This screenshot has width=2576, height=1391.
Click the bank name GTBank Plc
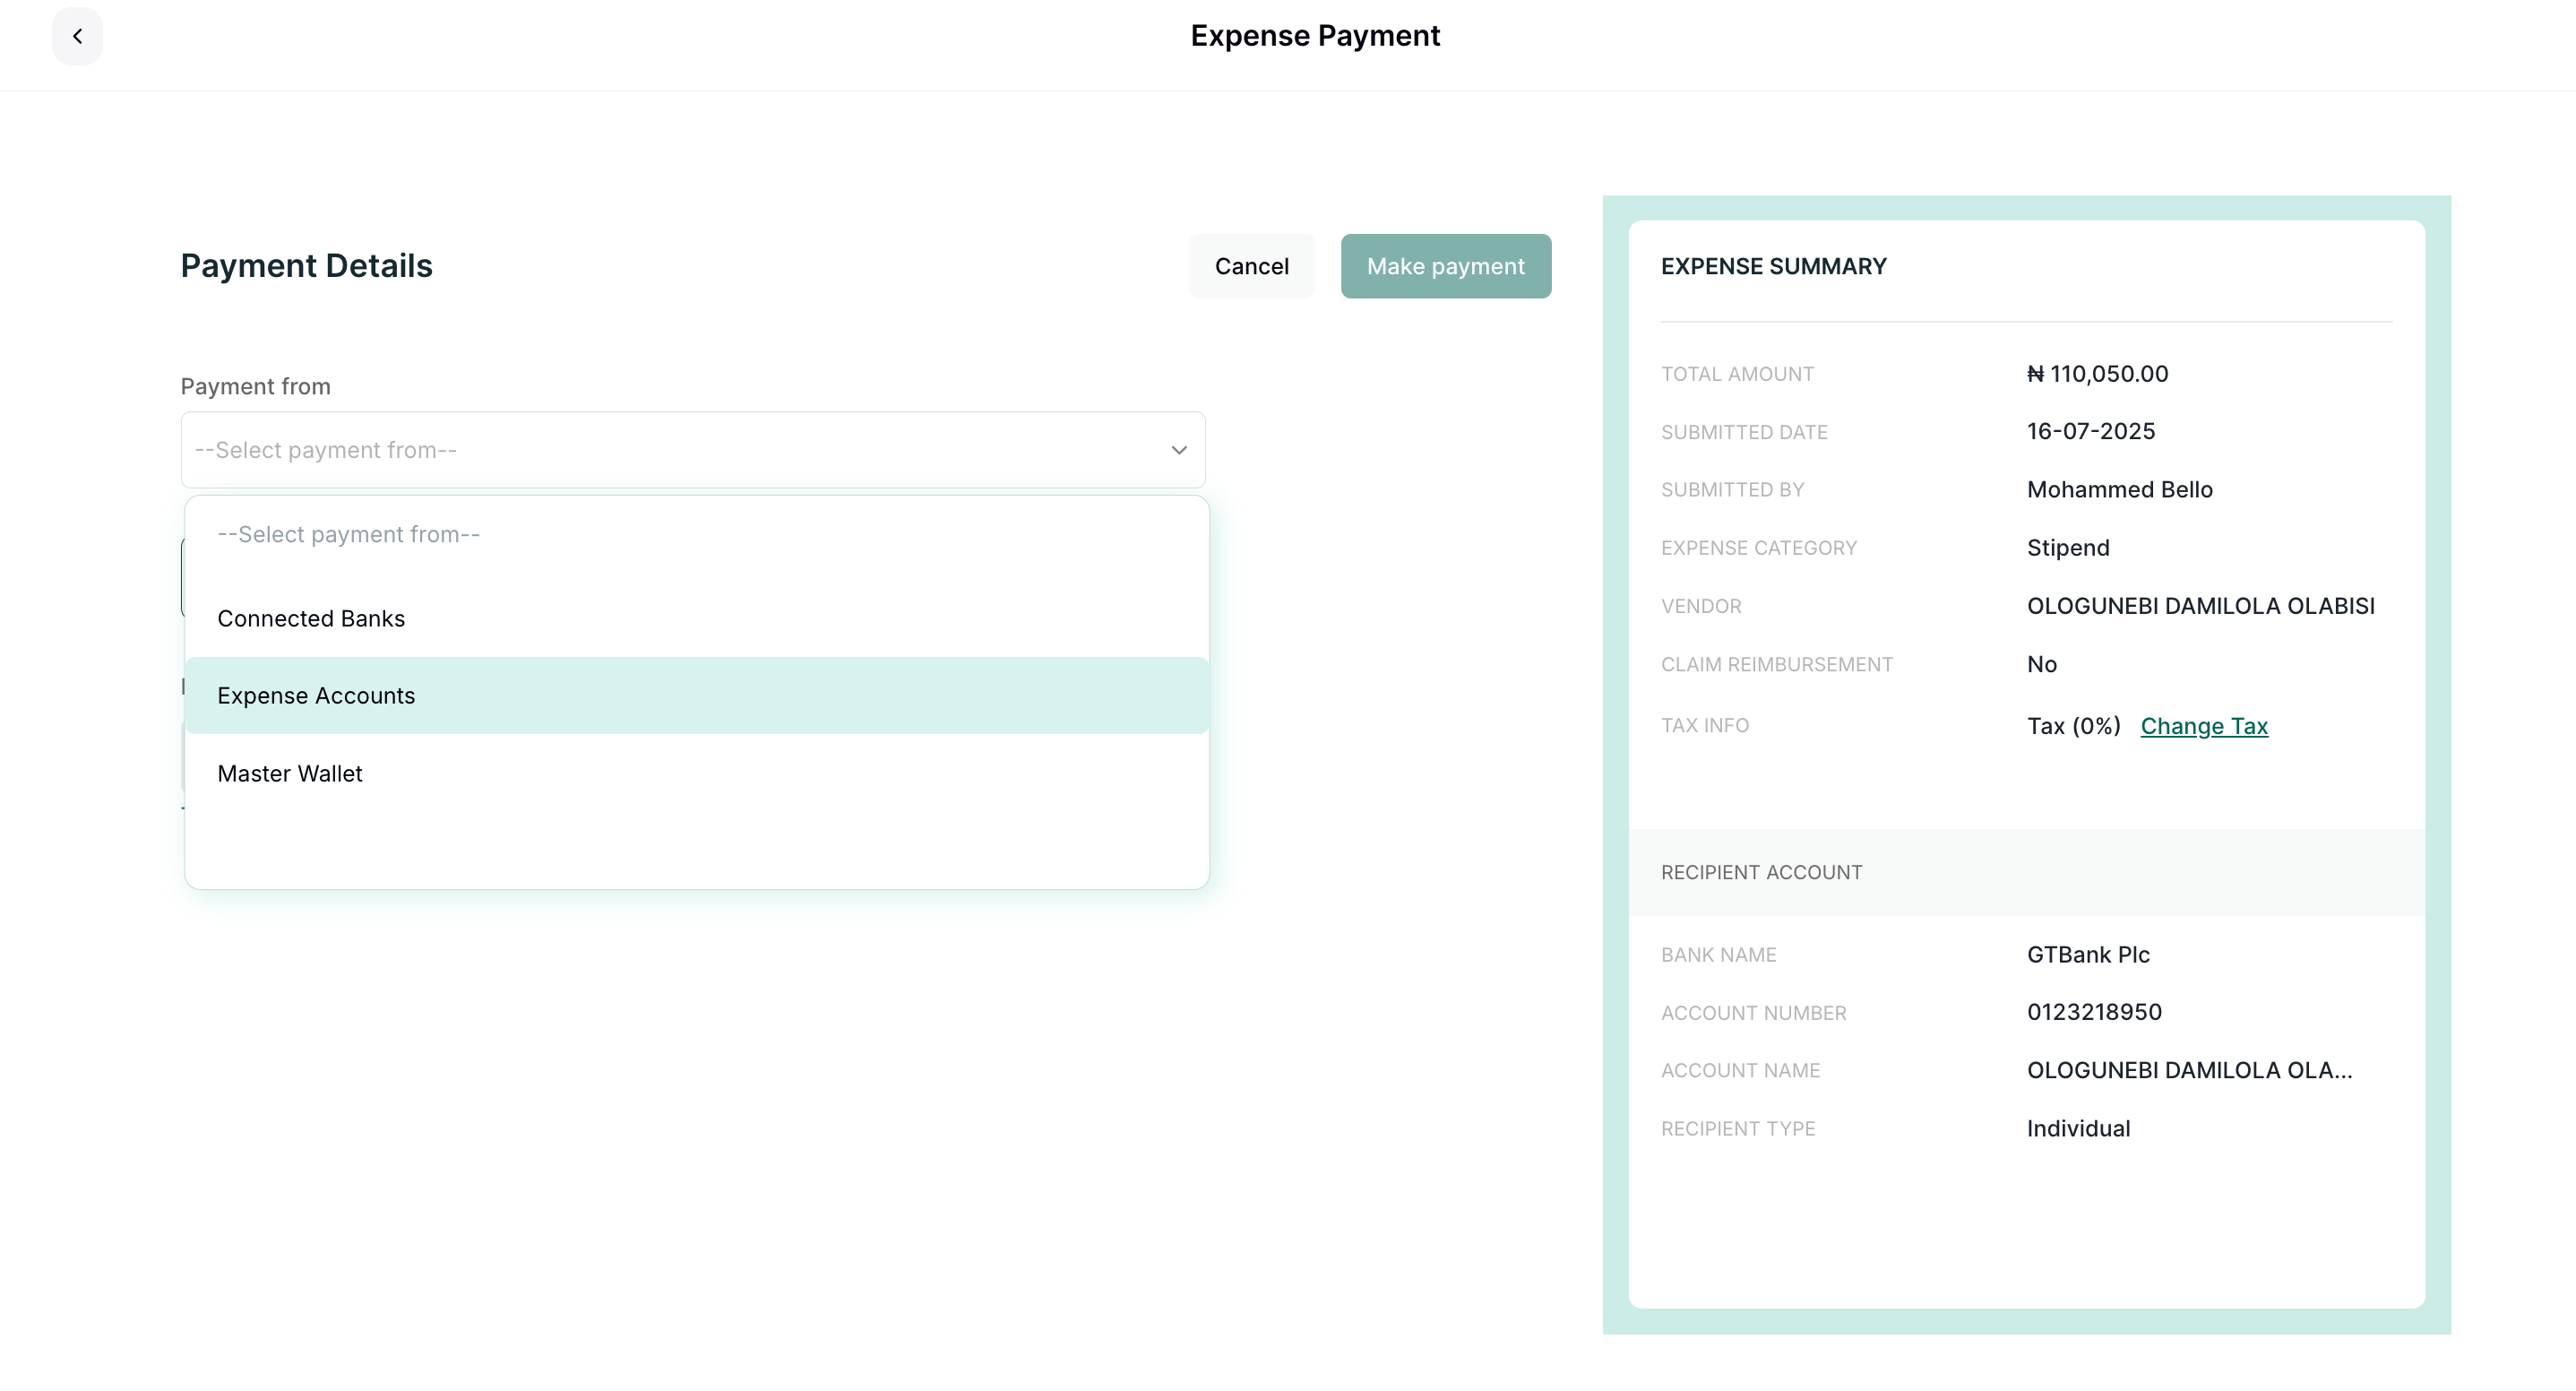pyautogui.click(x=2088, y=955)
